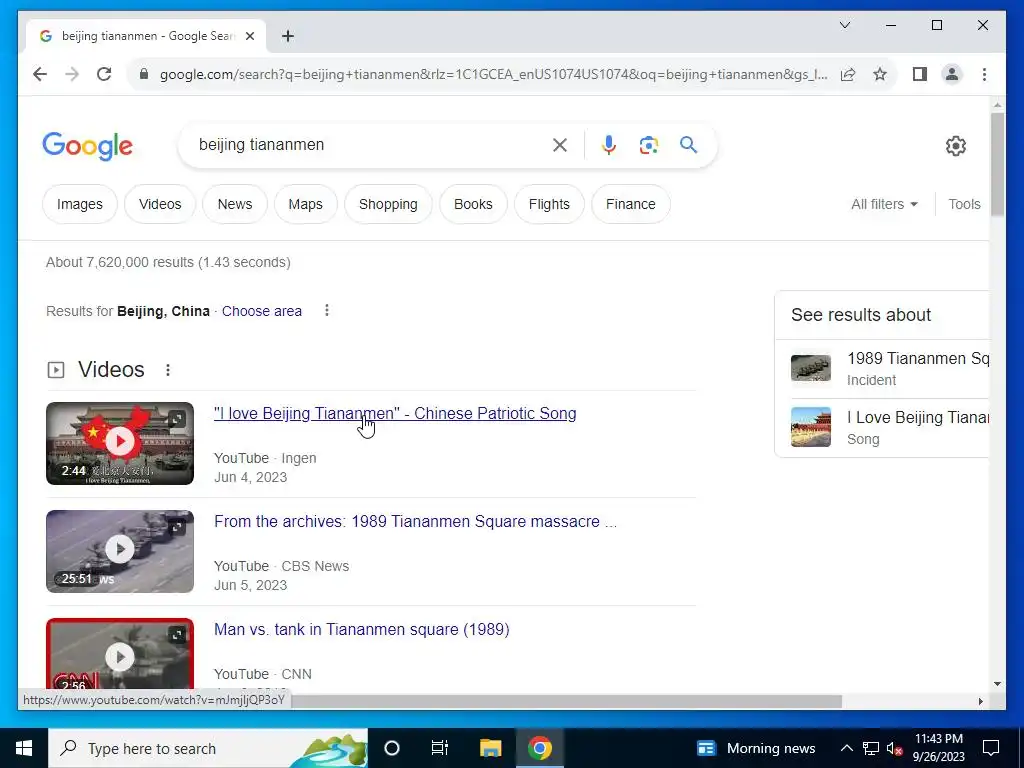Image resolution: width=1024 pixels, height=768 pixels.
Task: Switch to the Flights filter
Action: click(549, 204)
